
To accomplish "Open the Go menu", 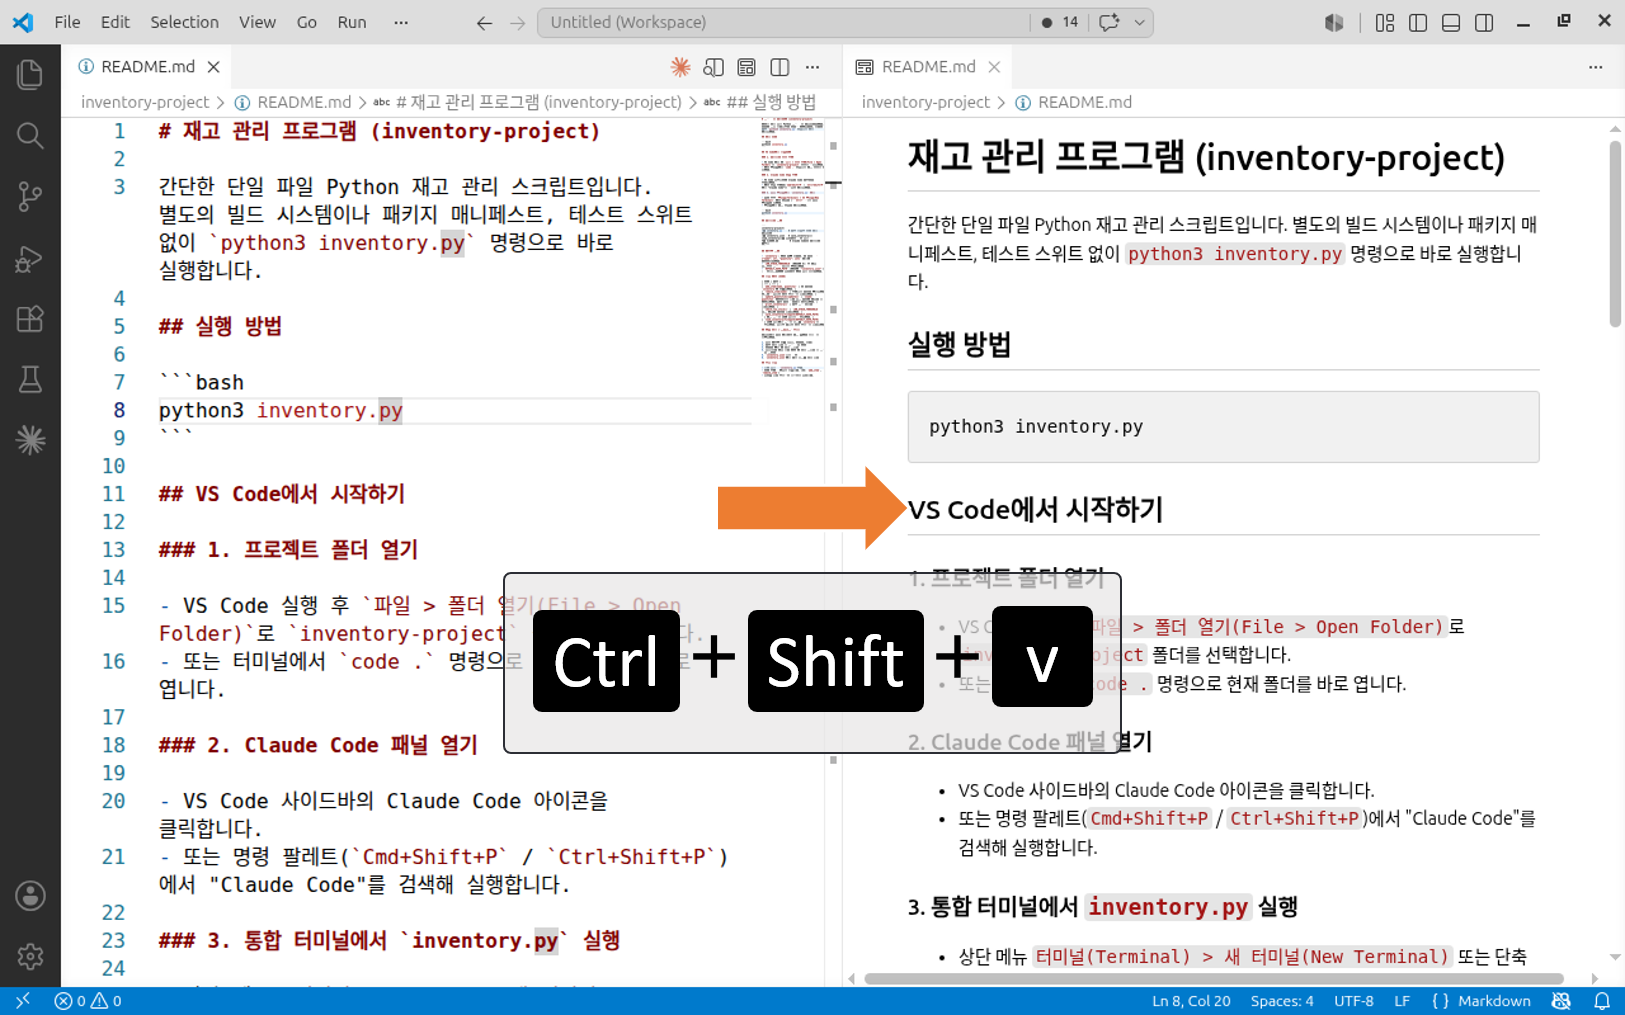I will 307,22.
